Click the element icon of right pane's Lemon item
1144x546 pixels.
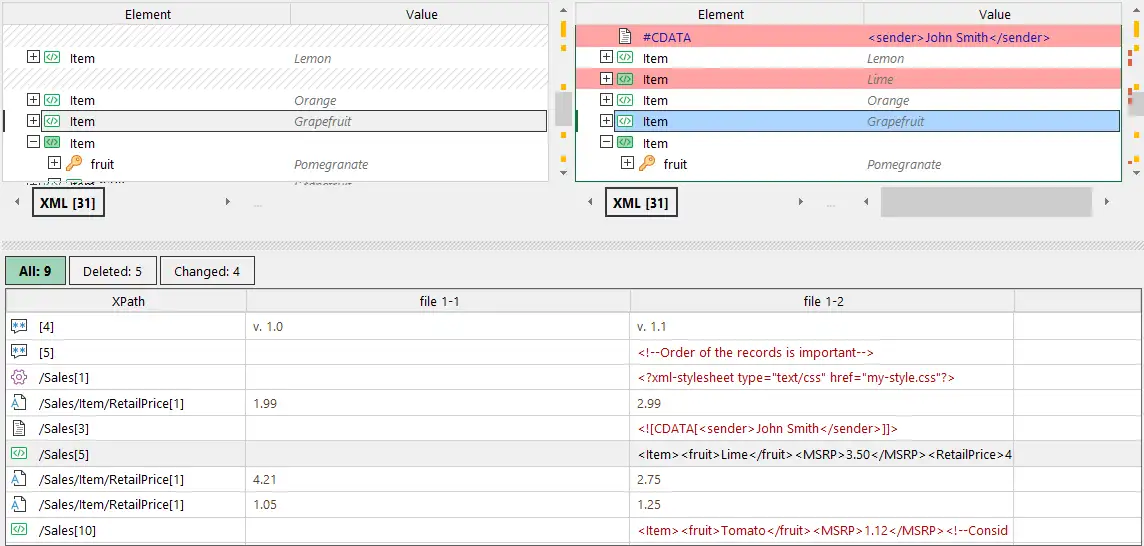[x=625, y=58]
